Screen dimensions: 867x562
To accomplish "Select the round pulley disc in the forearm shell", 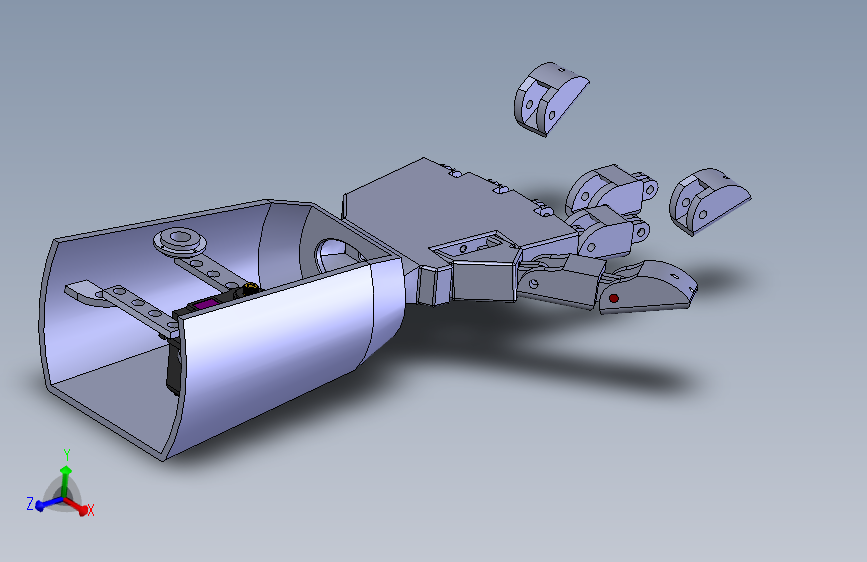I will pyautogui.click(x=180, y=240).
